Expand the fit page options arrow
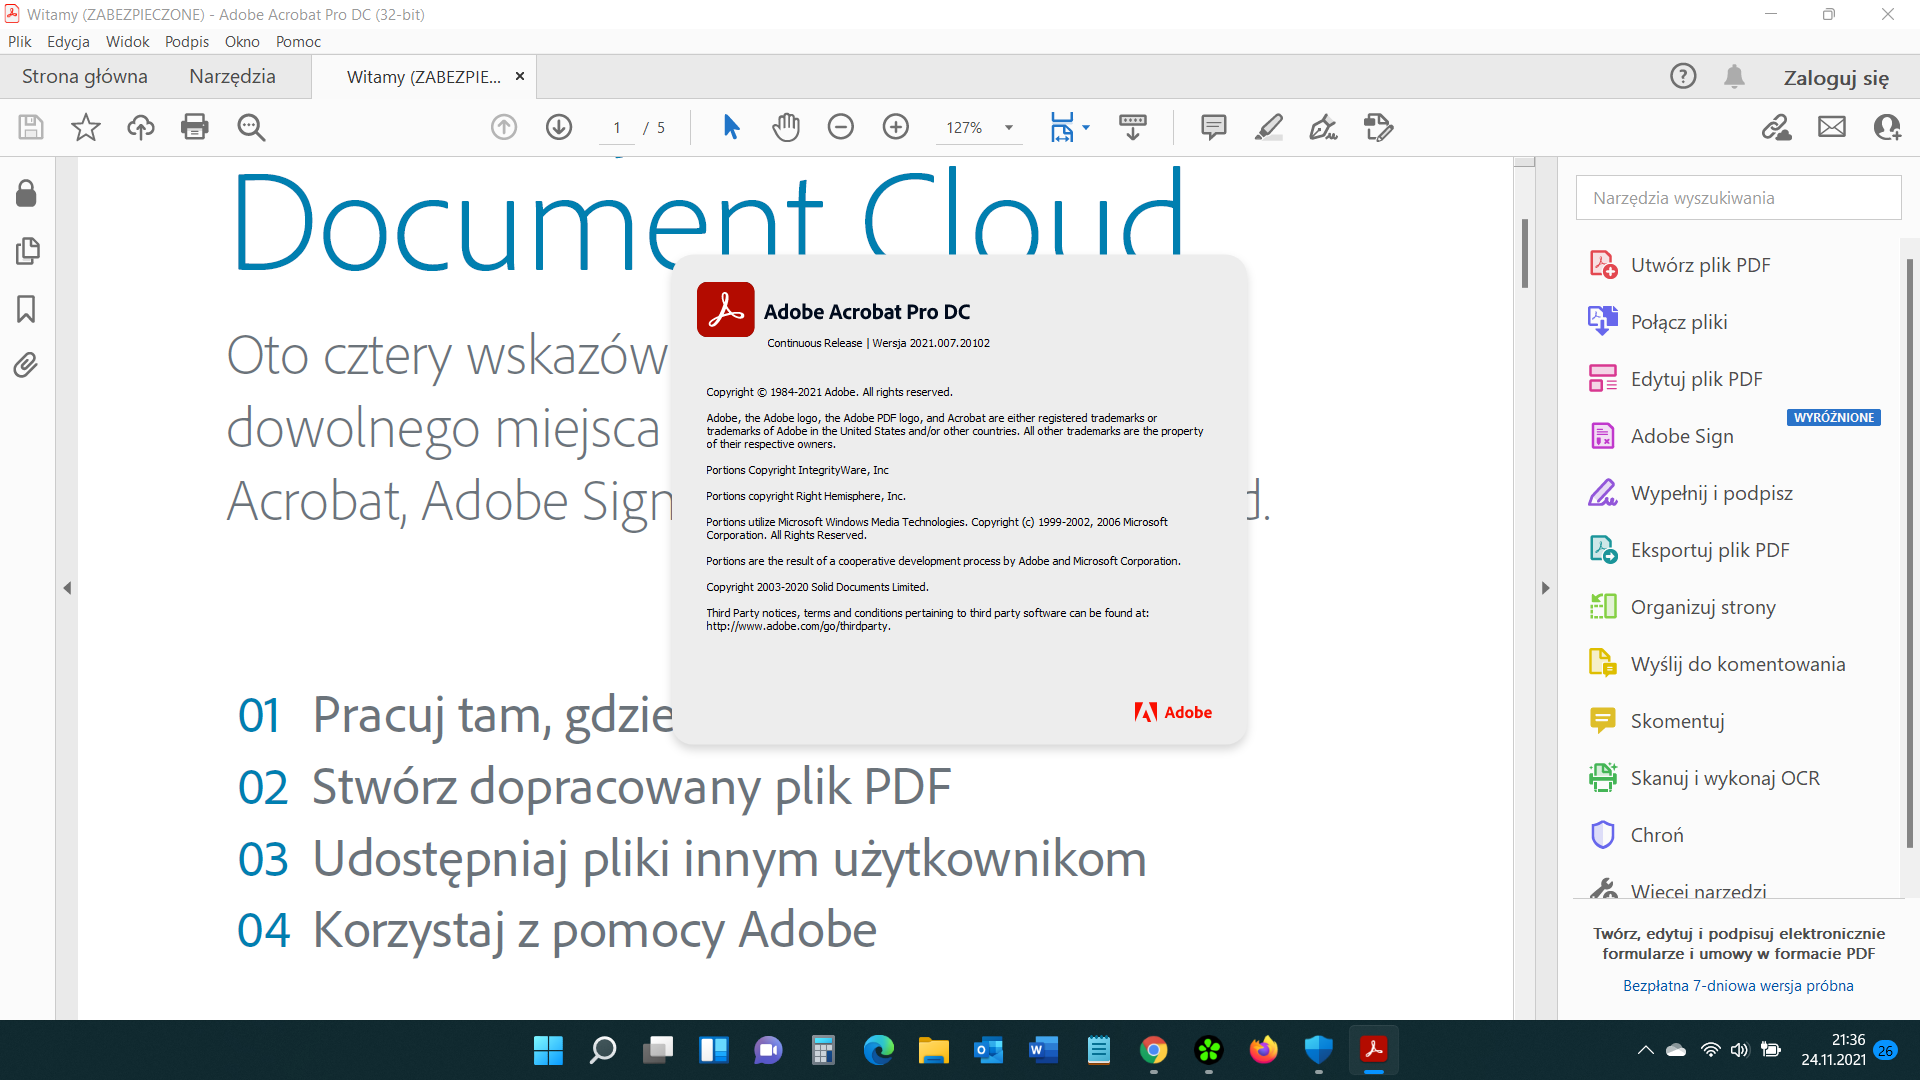The width and height of the screenshot is (1920, 1080). pos(1087,127)
